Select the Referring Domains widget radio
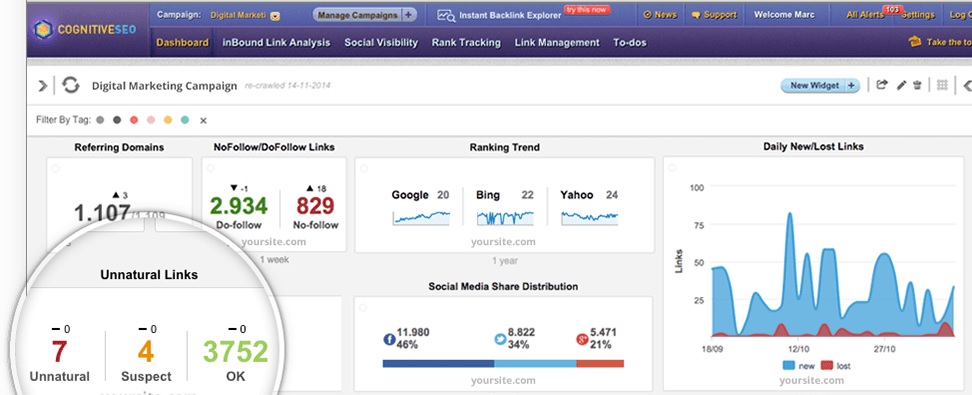This screenshot has width=972, height=395. click(x=55, y=168)
